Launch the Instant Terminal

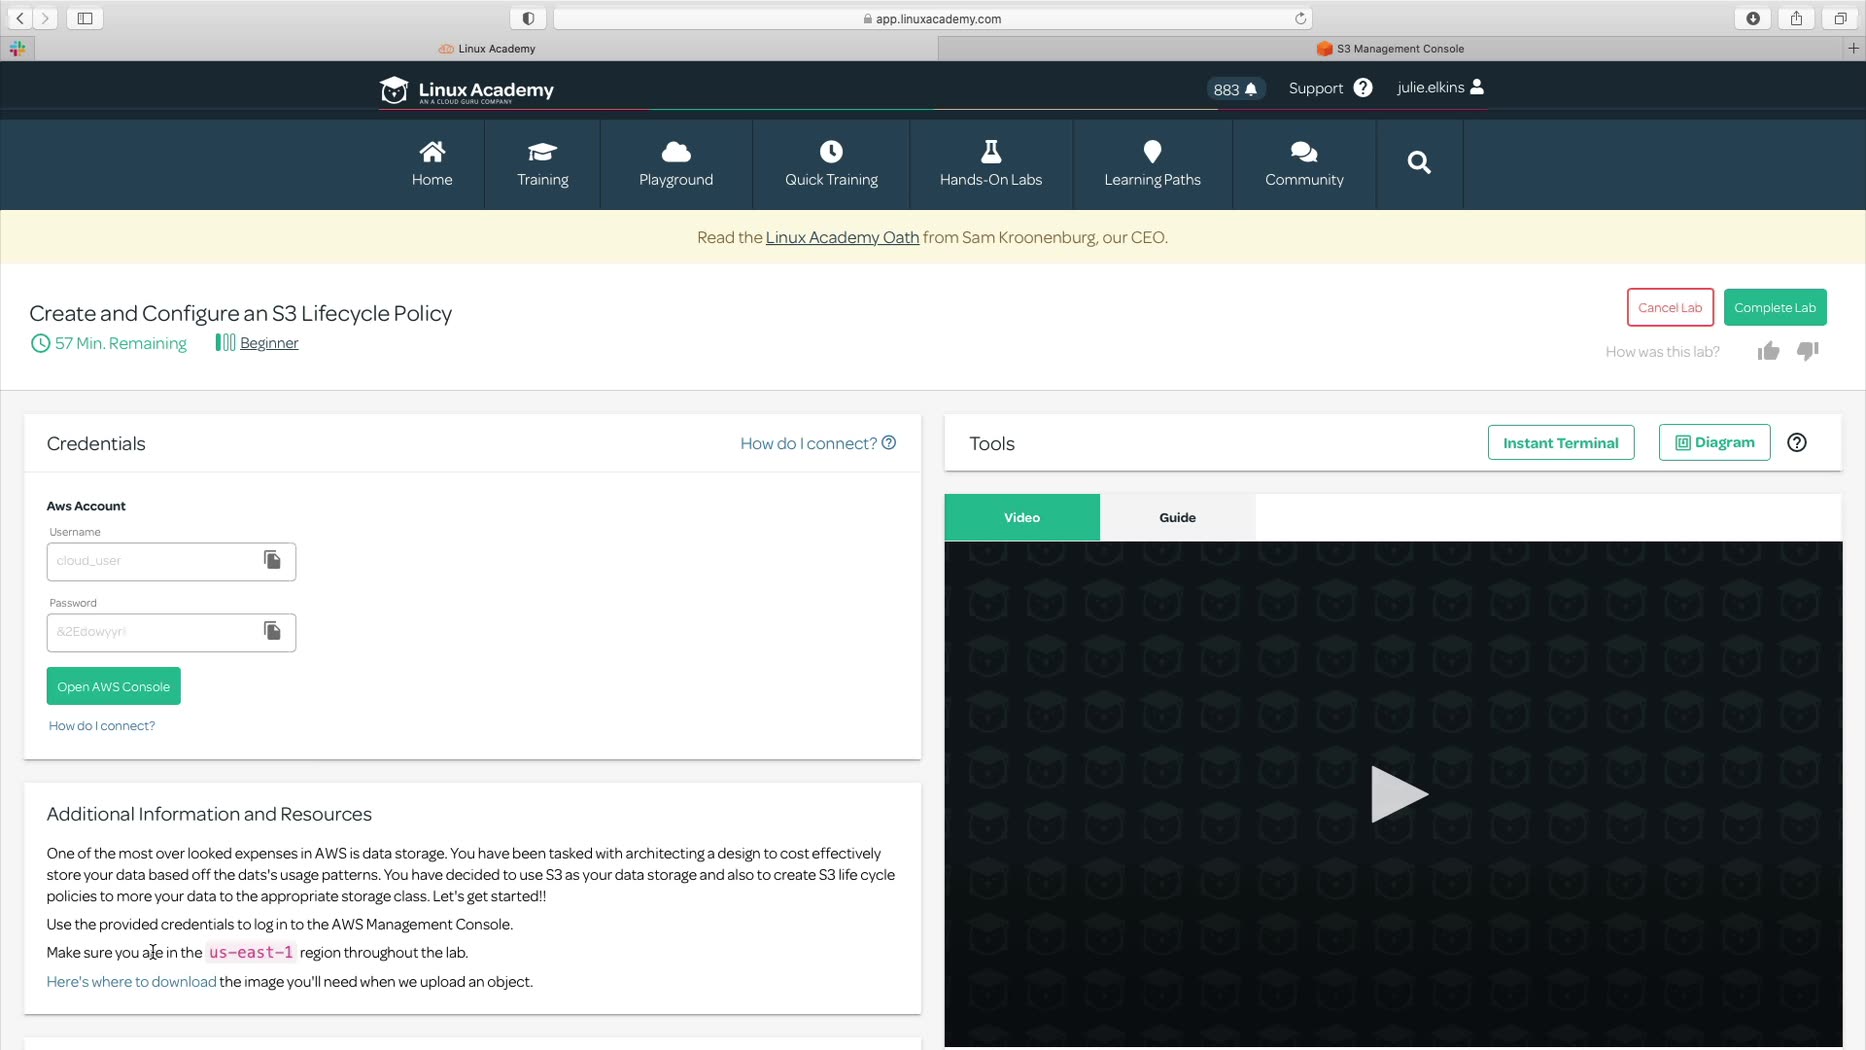click(1561, 442)
